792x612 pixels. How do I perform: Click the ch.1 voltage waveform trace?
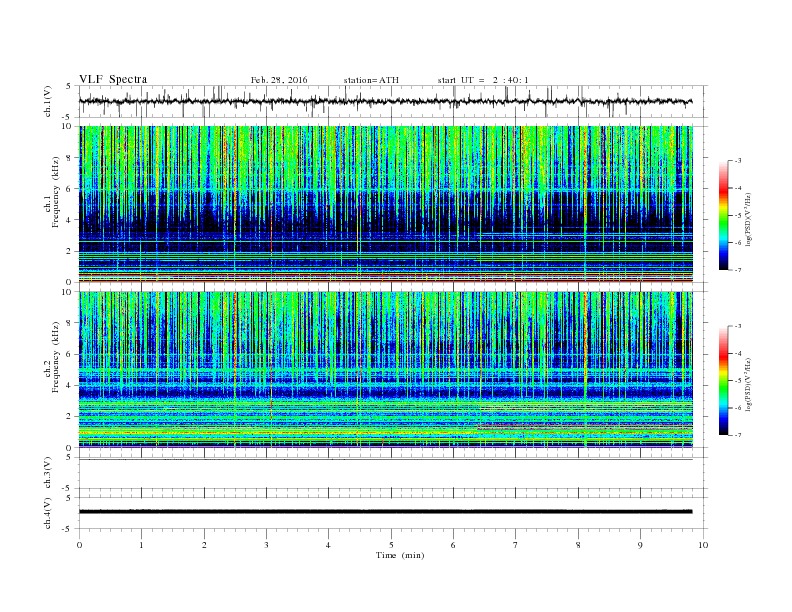click(x=385, y=101)
